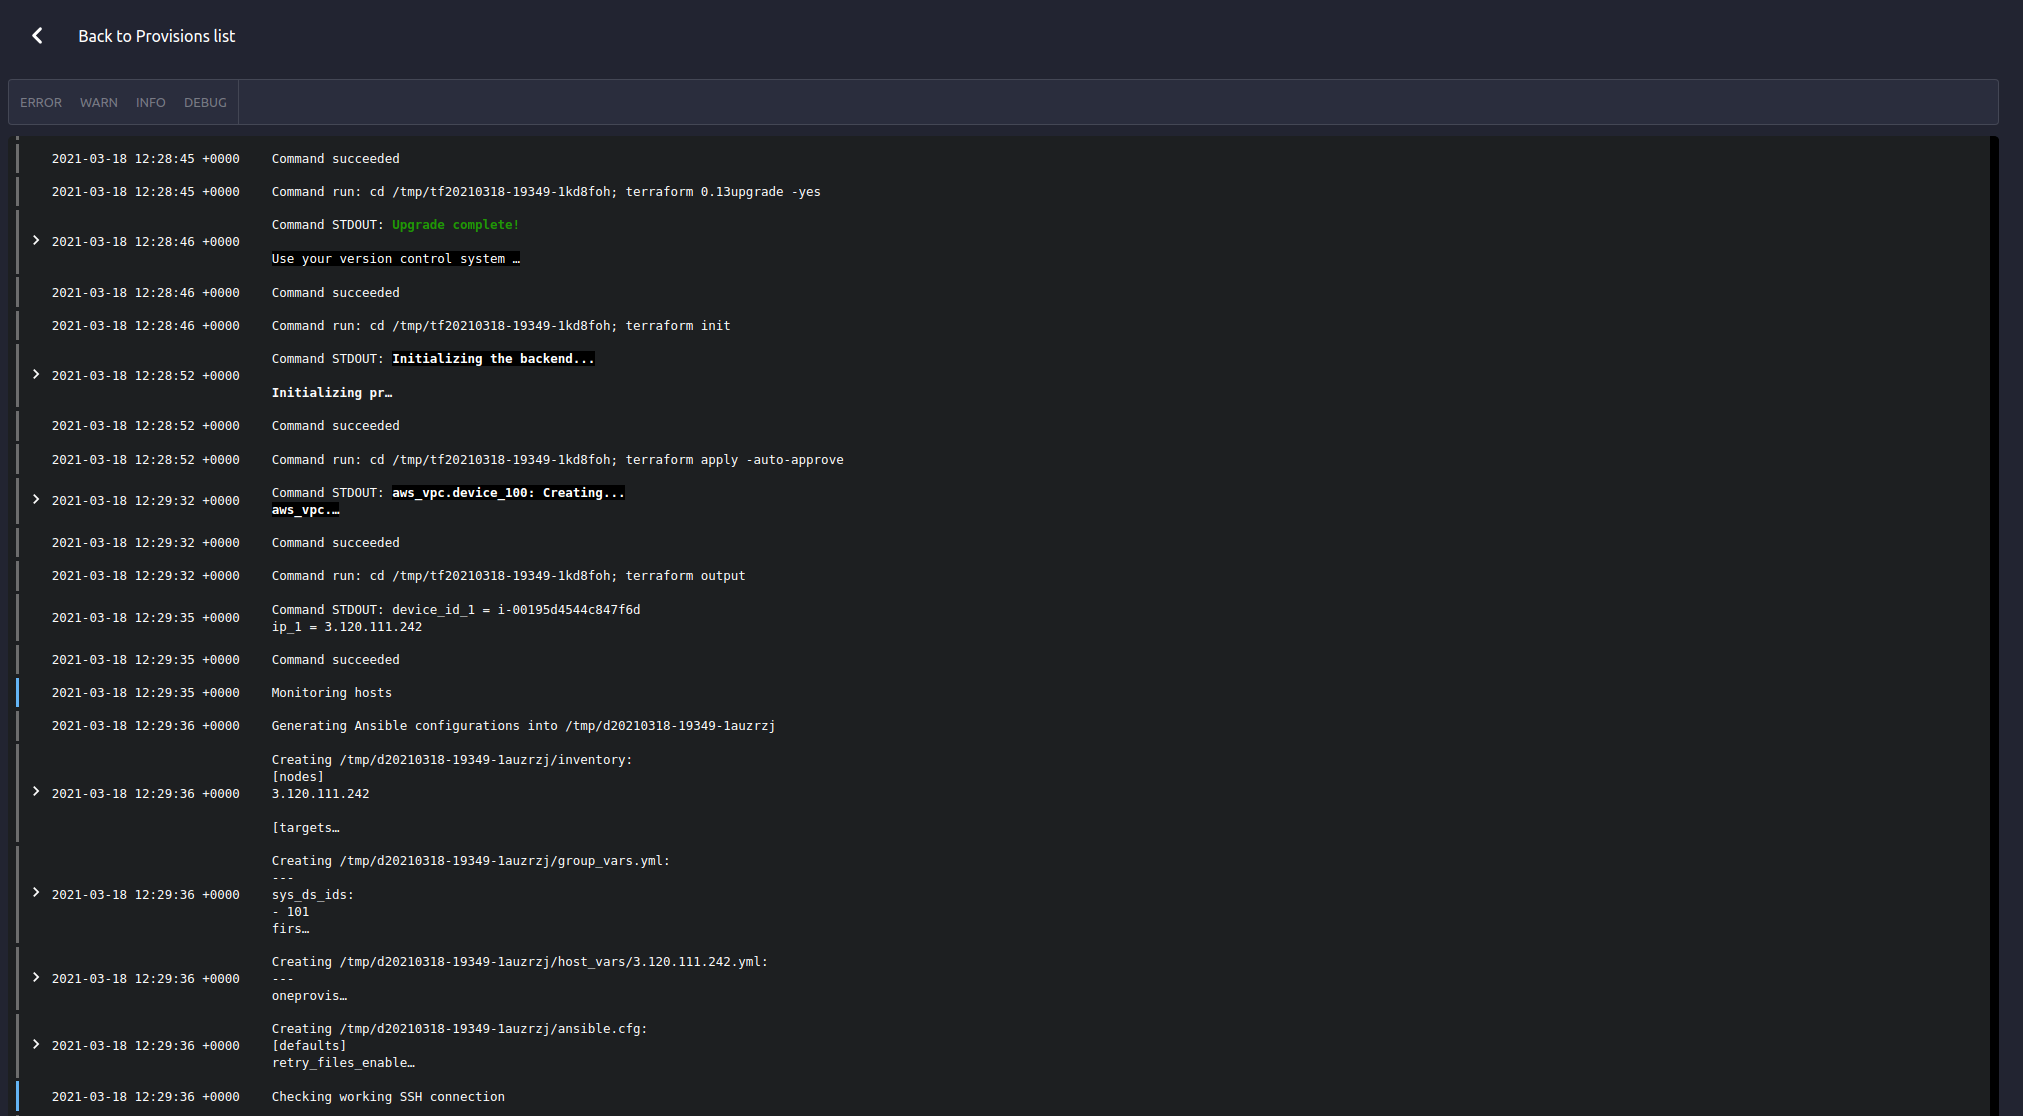Expand the 12:28:46 Upgrade complete log entry

pos(36,241)
